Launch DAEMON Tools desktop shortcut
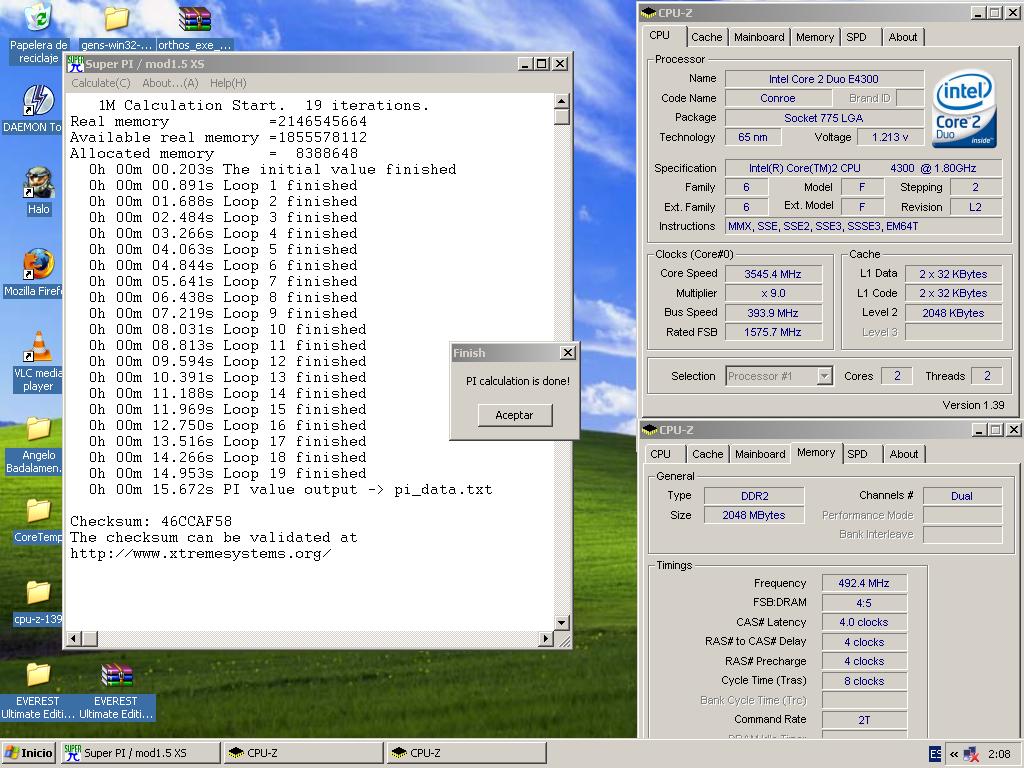1024x768 pixels. click(x=38, y=100)
